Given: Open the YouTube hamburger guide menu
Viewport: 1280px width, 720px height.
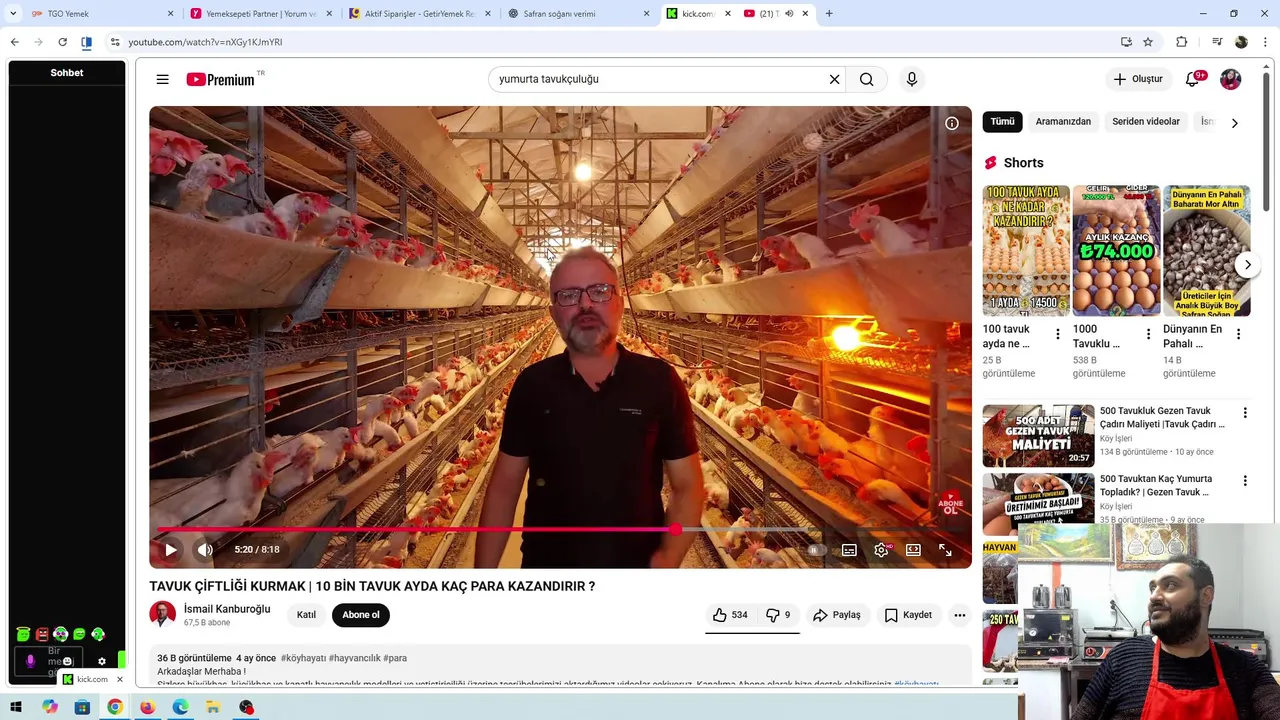Looking at the screenshot, I should click(x=162, y=79).
